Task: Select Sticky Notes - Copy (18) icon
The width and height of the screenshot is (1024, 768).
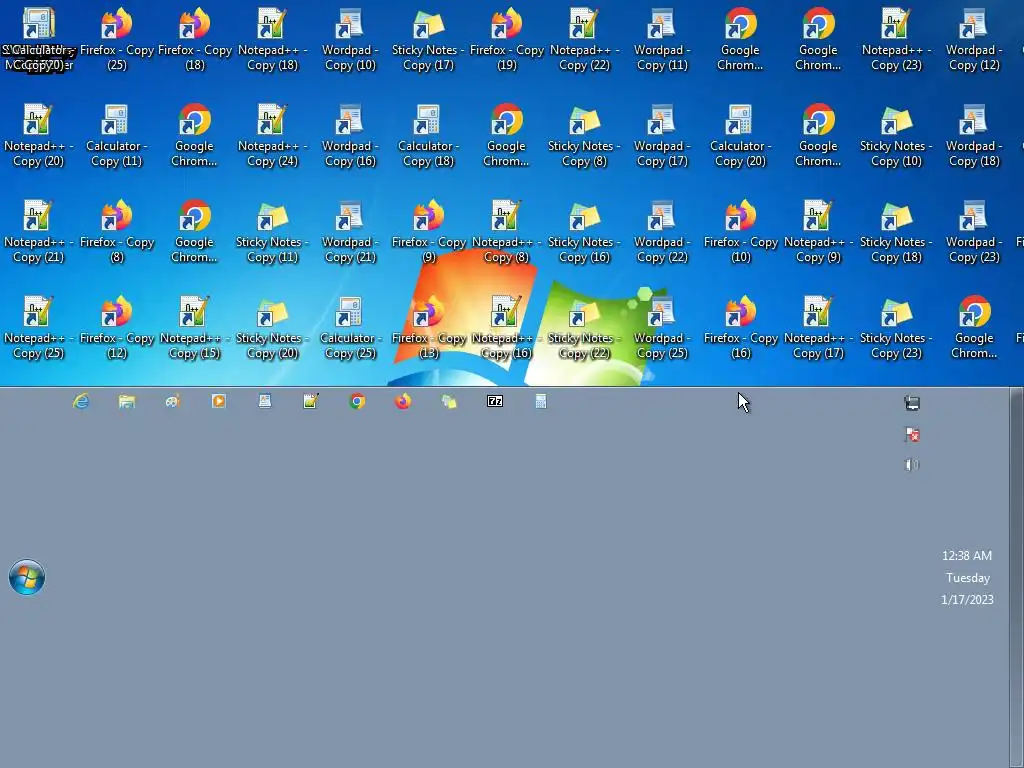Action: point(896,231)
